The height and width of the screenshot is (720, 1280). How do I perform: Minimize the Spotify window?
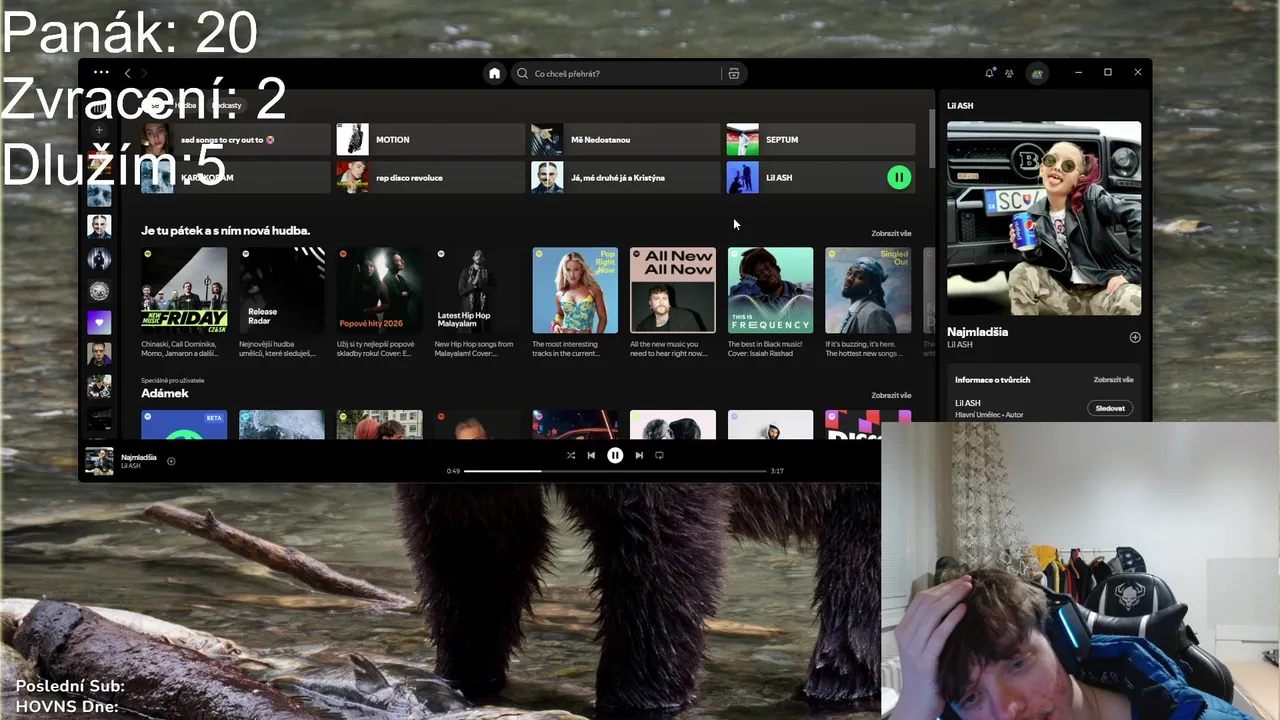click(1079, 73)
